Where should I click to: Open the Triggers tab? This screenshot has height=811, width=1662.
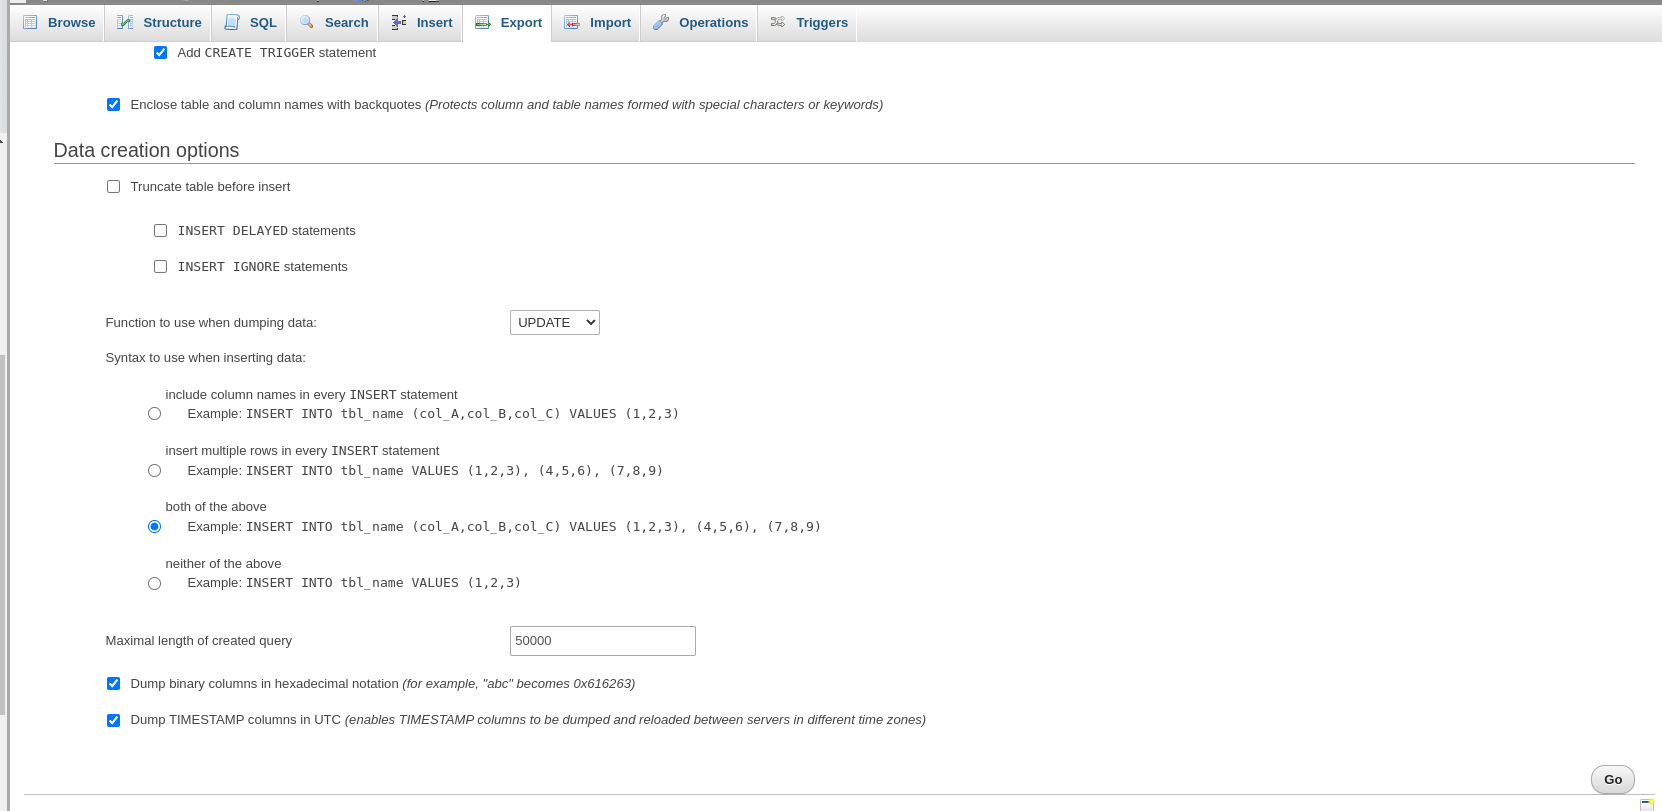pyautogui.click(x=809, y=22)
